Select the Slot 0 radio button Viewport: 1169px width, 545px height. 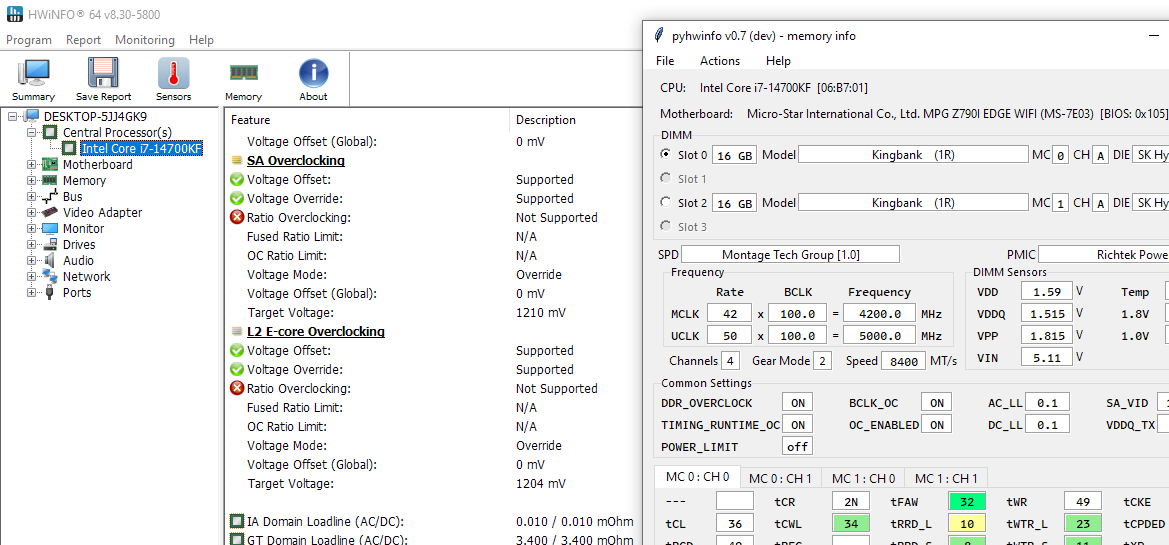coord(666,155)
